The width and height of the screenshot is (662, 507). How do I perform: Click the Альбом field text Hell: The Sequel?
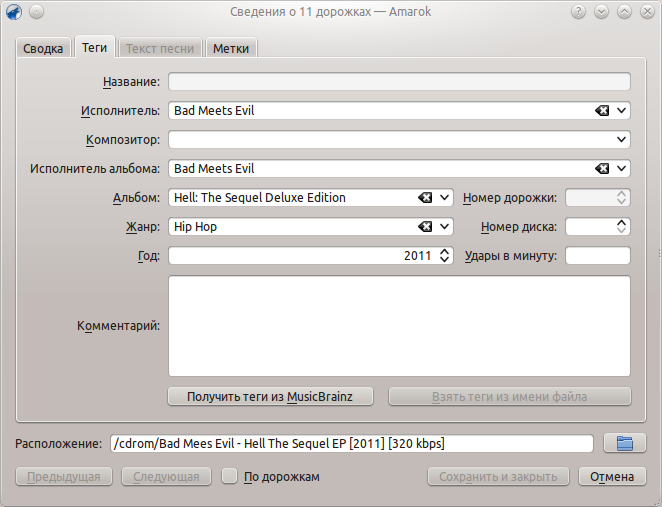[x=260, y=198]
